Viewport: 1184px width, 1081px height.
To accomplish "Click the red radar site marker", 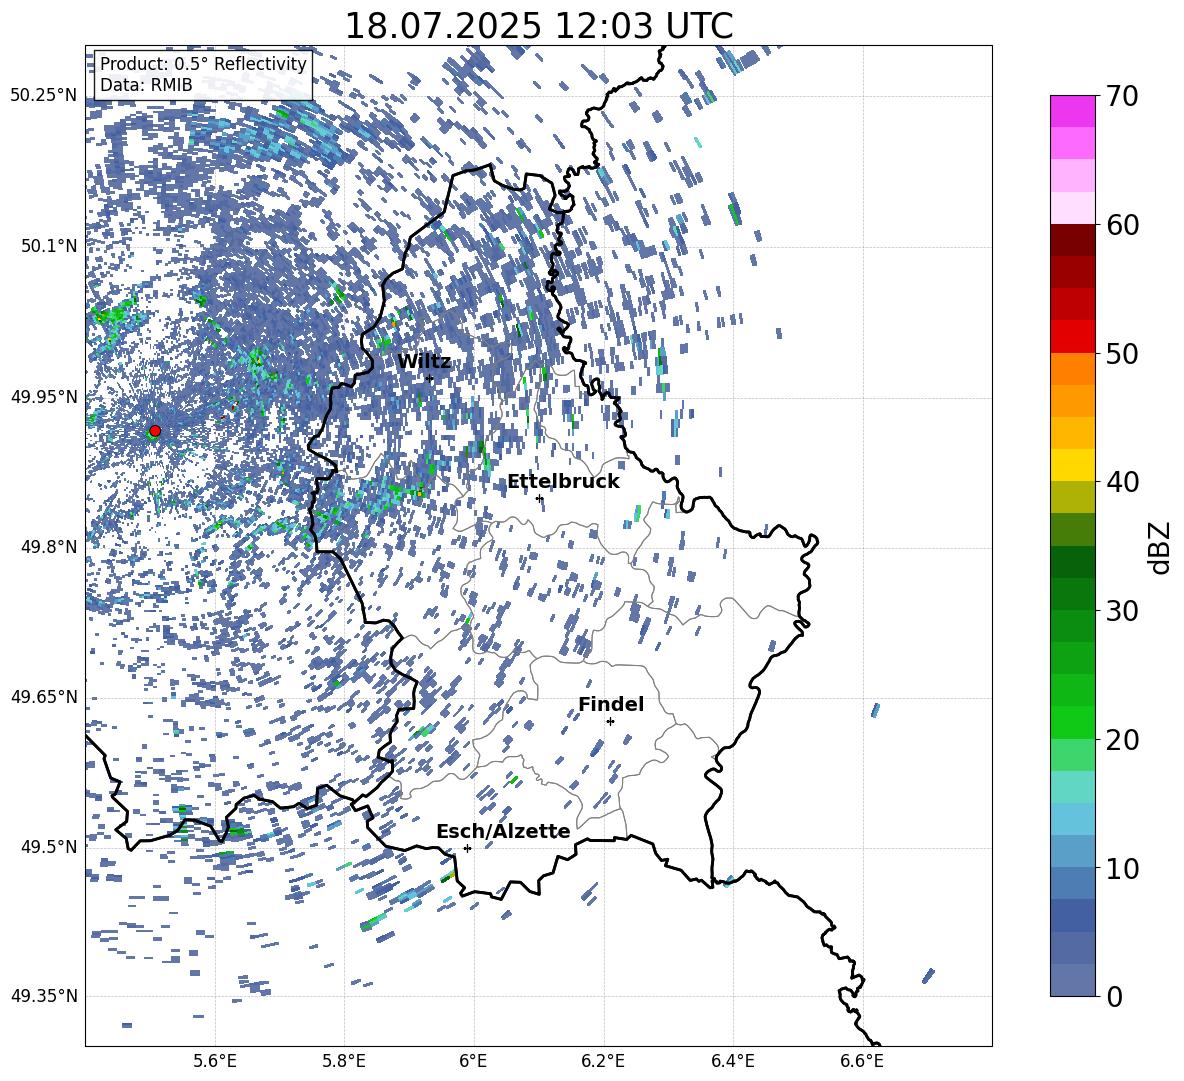I will tap(155, 431).
